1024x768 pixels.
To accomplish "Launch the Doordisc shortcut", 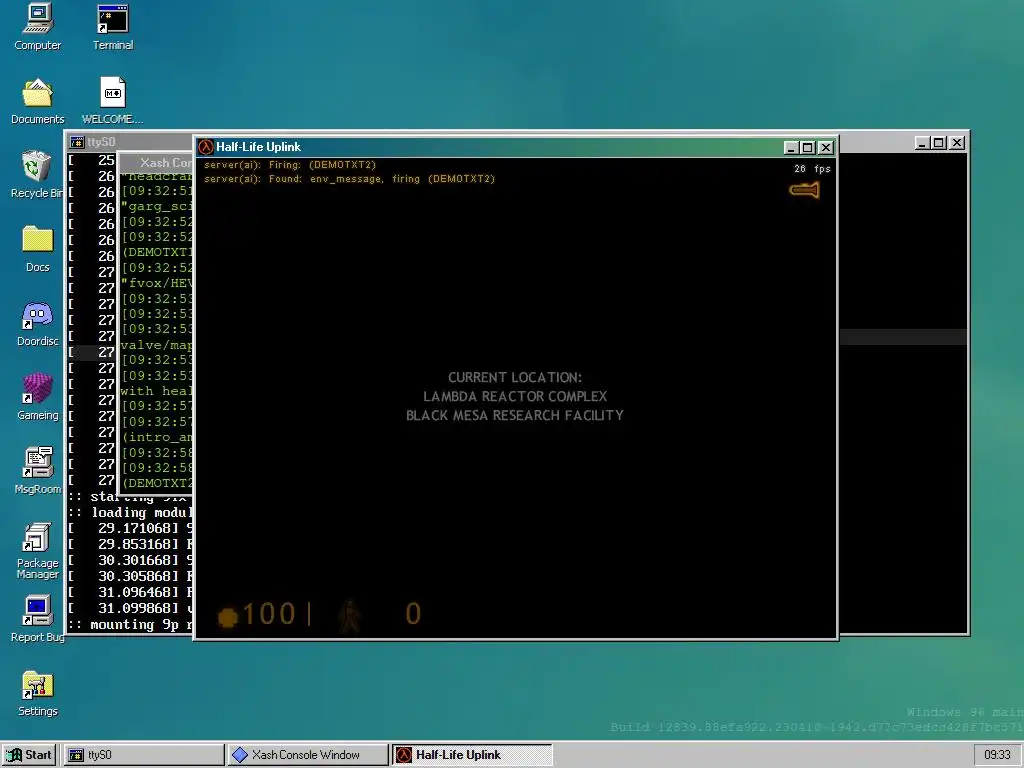I will click(x=37, y=323).
